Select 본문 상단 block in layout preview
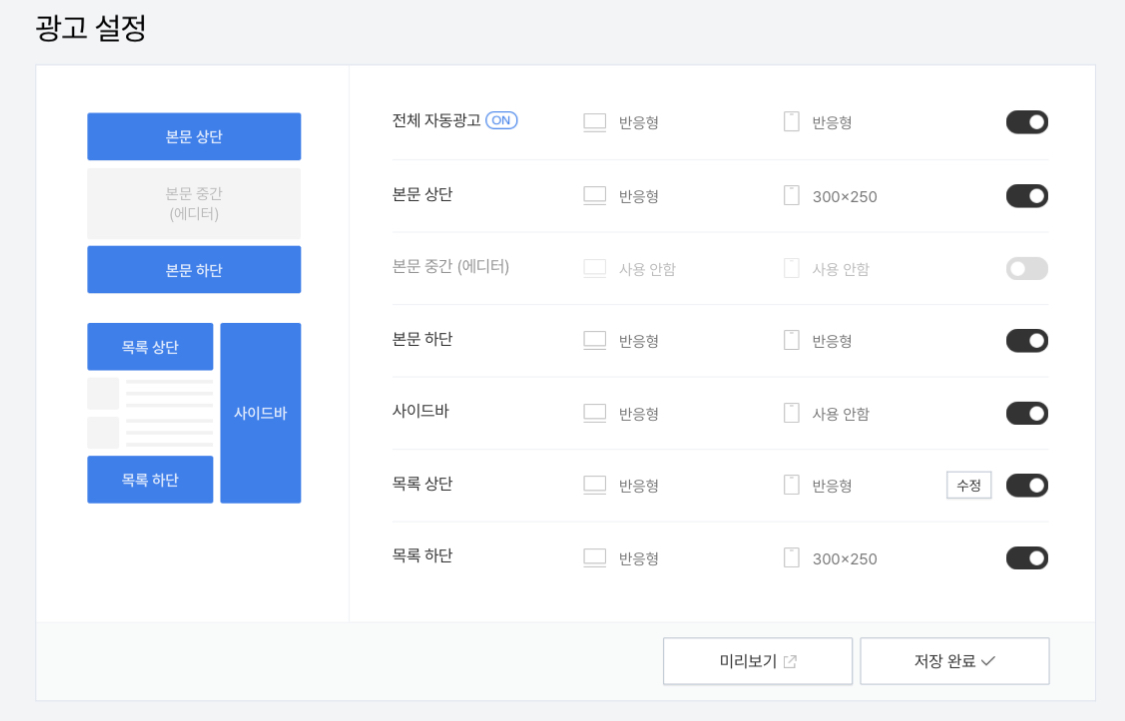Viewport: 1125px width, 721px height. [x=194, y=136]
